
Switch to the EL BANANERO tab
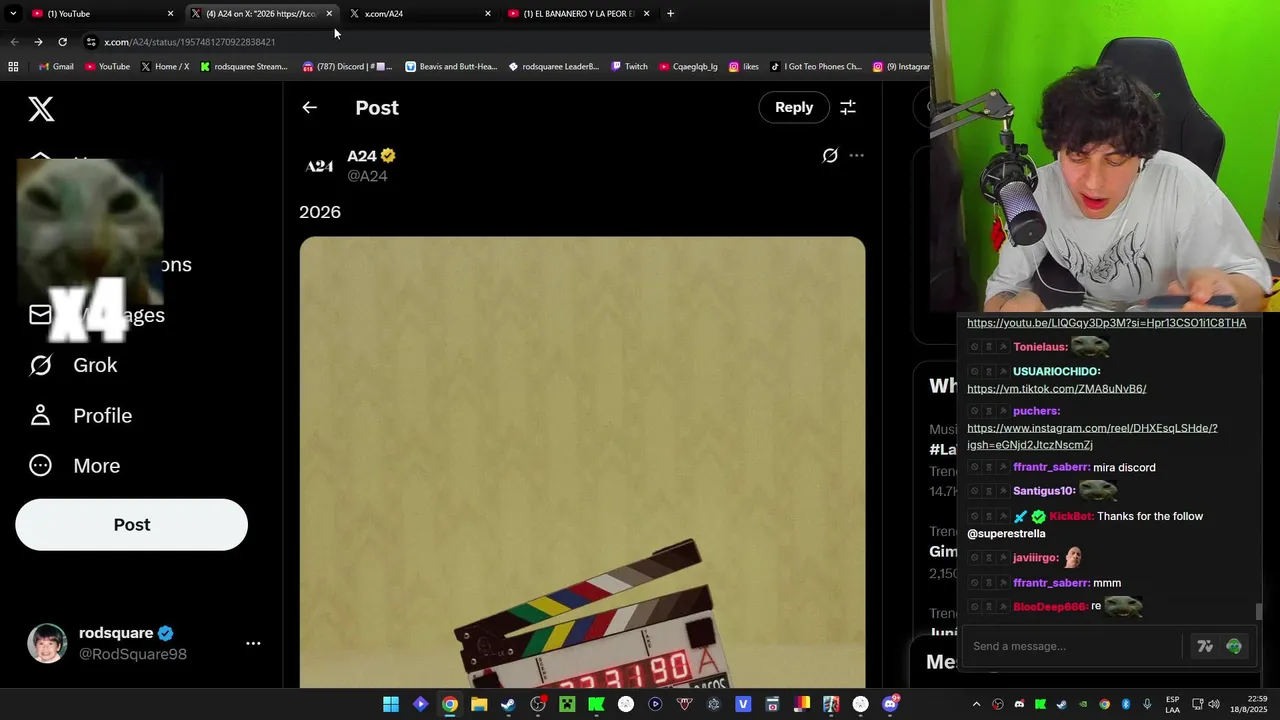pyautogui.click(x=579, y=13)
